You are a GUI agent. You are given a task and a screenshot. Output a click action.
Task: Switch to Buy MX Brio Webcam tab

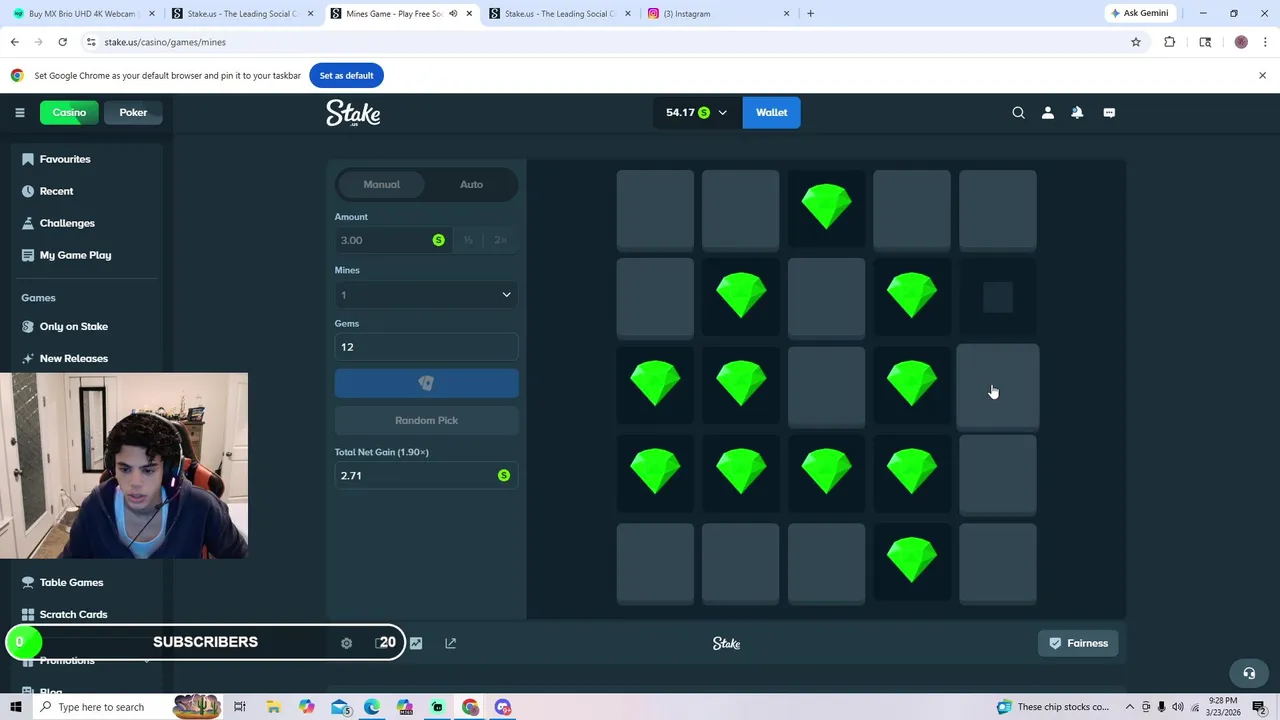pyautogui.click(x=84, y=14)
